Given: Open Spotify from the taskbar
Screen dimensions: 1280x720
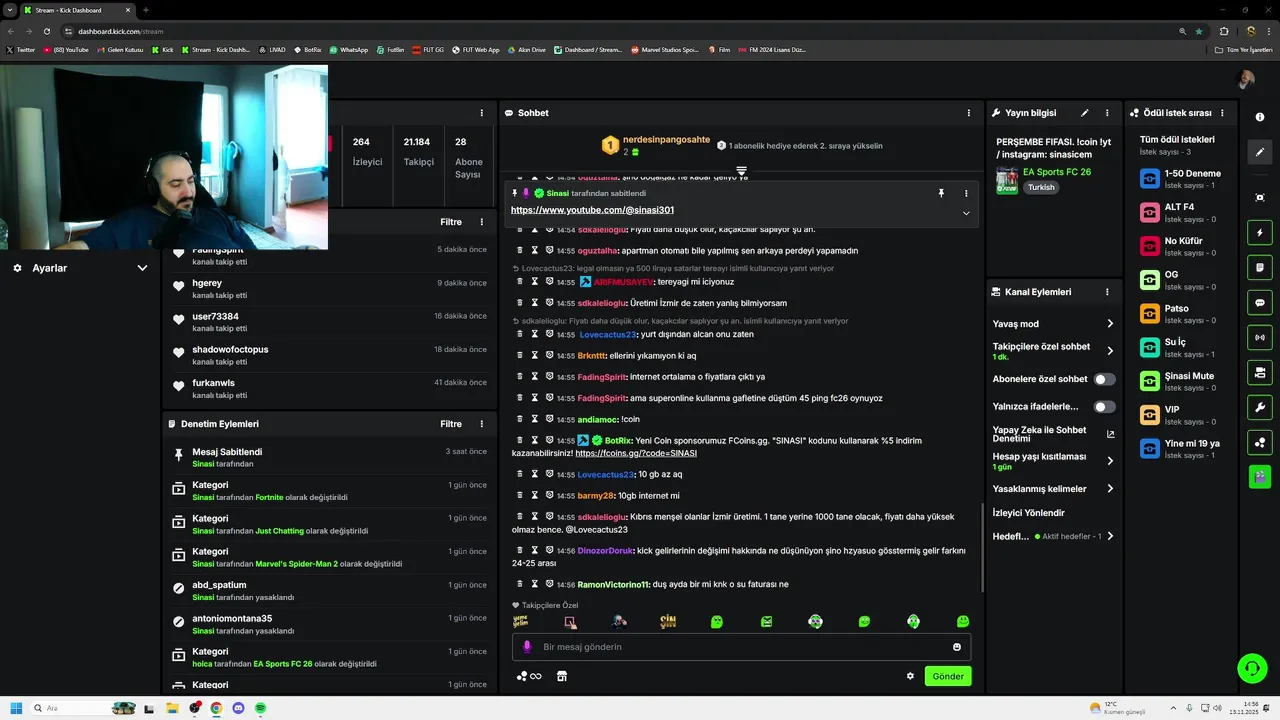Looking at the screenshot, I should (x=260, y=708).
